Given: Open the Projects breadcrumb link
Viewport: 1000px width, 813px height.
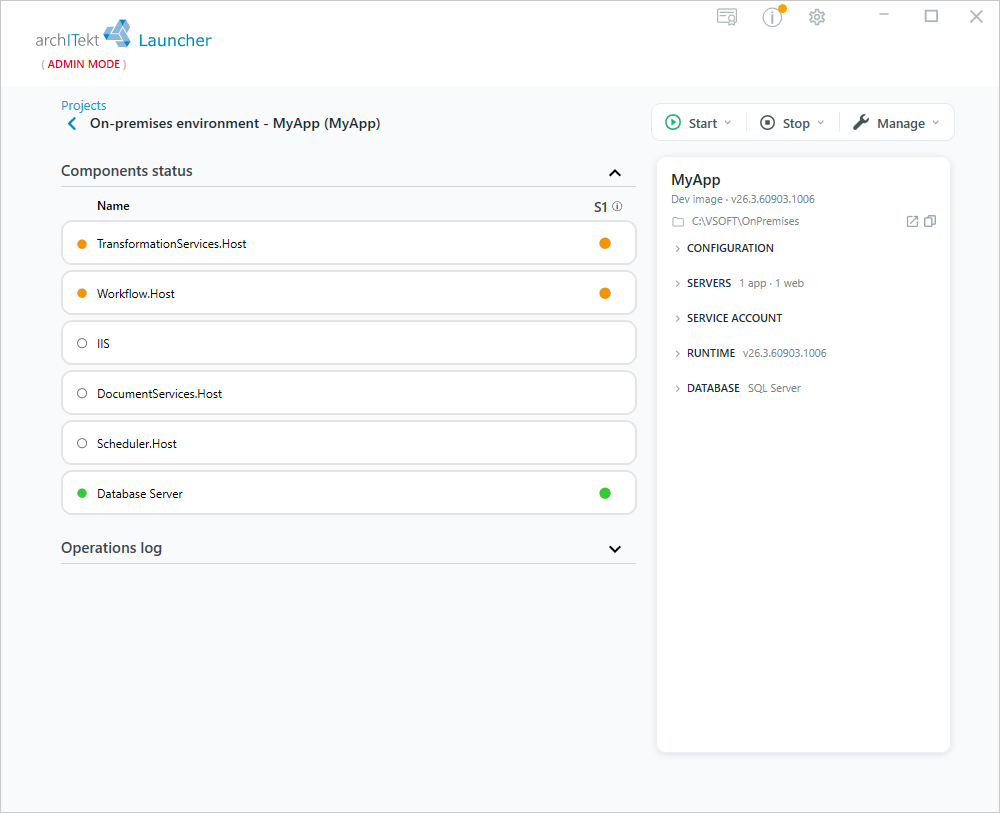Looking at the screenshot, I should (x=84, y=105).
